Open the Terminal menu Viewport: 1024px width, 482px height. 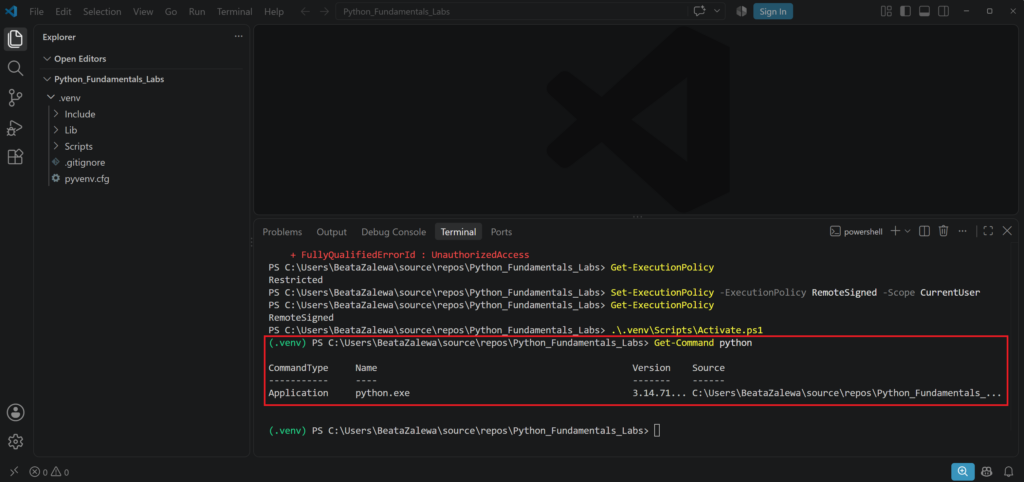pyautogui.click(x=234, y=12)
